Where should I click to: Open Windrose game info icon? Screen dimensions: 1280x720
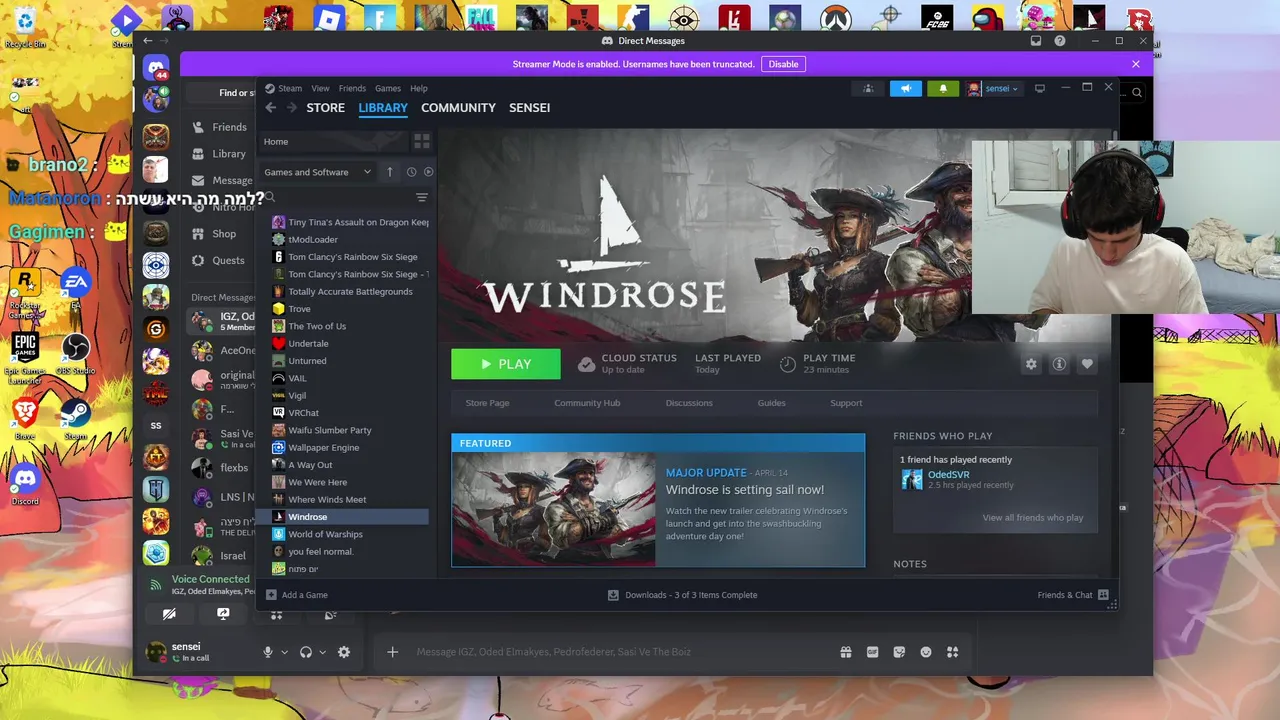(x=1059, y=364)
